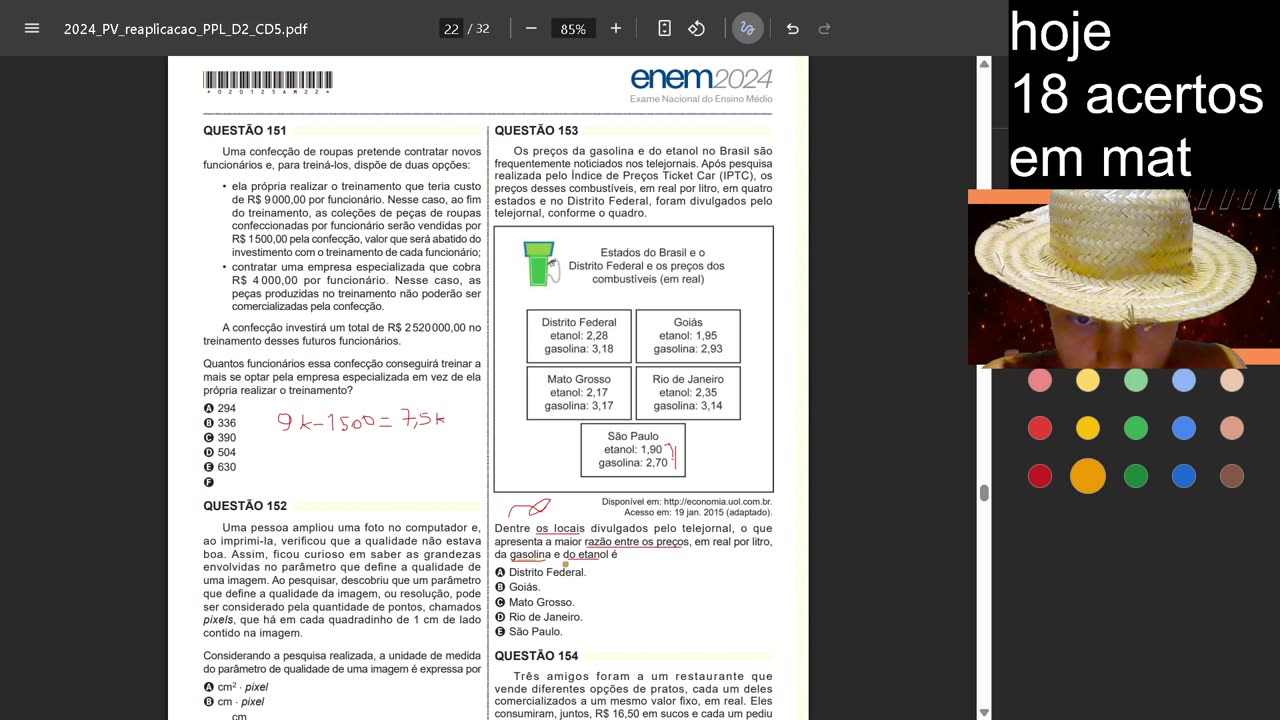
Task: Pick the light red pen color
Action: pos(1040,380)
